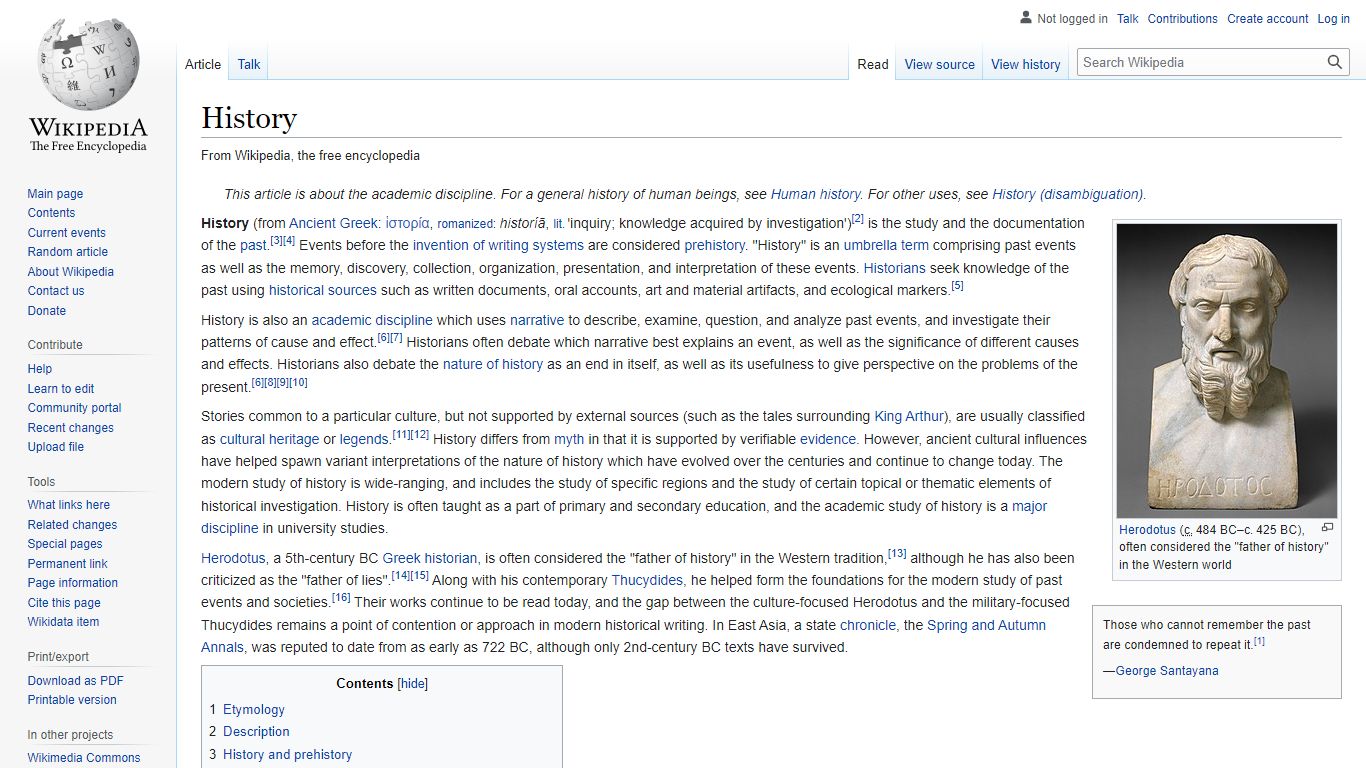Enlarge the Herodotus image via the expand icon
The height and width of the screenshot is (768, 1366).
(x=1327, y=528)
